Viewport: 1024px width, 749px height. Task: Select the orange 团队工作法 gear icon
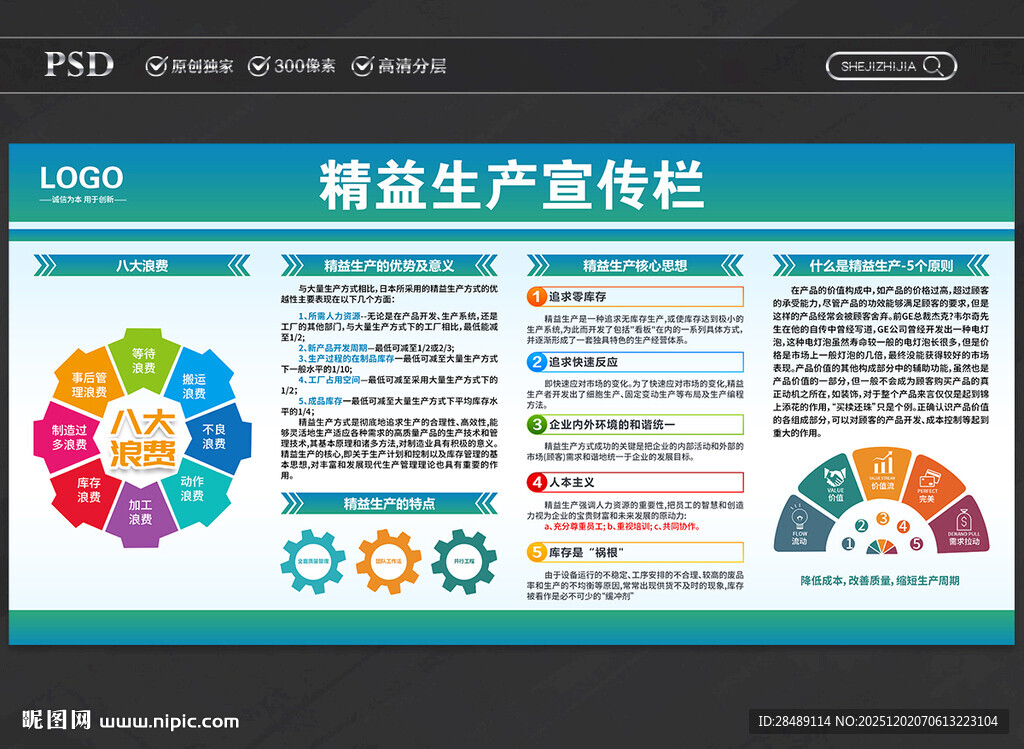pyautogui.click(x=387, y=561)
